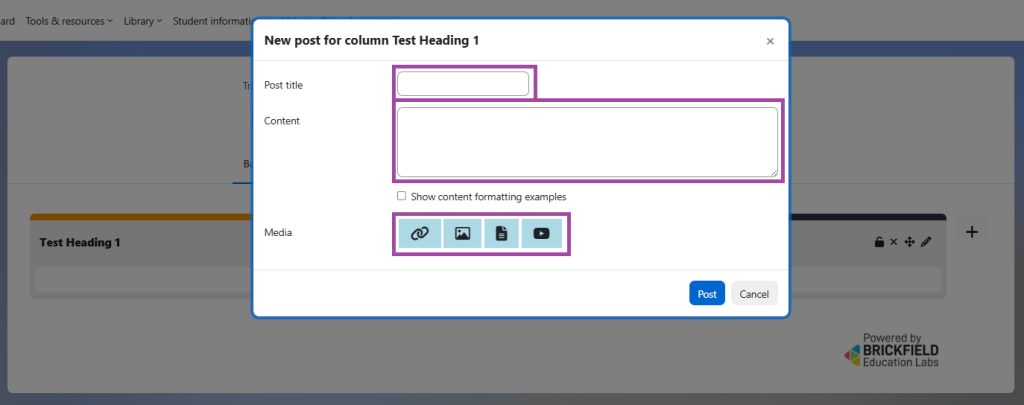Delete column using the X icon

coord(894,242)
